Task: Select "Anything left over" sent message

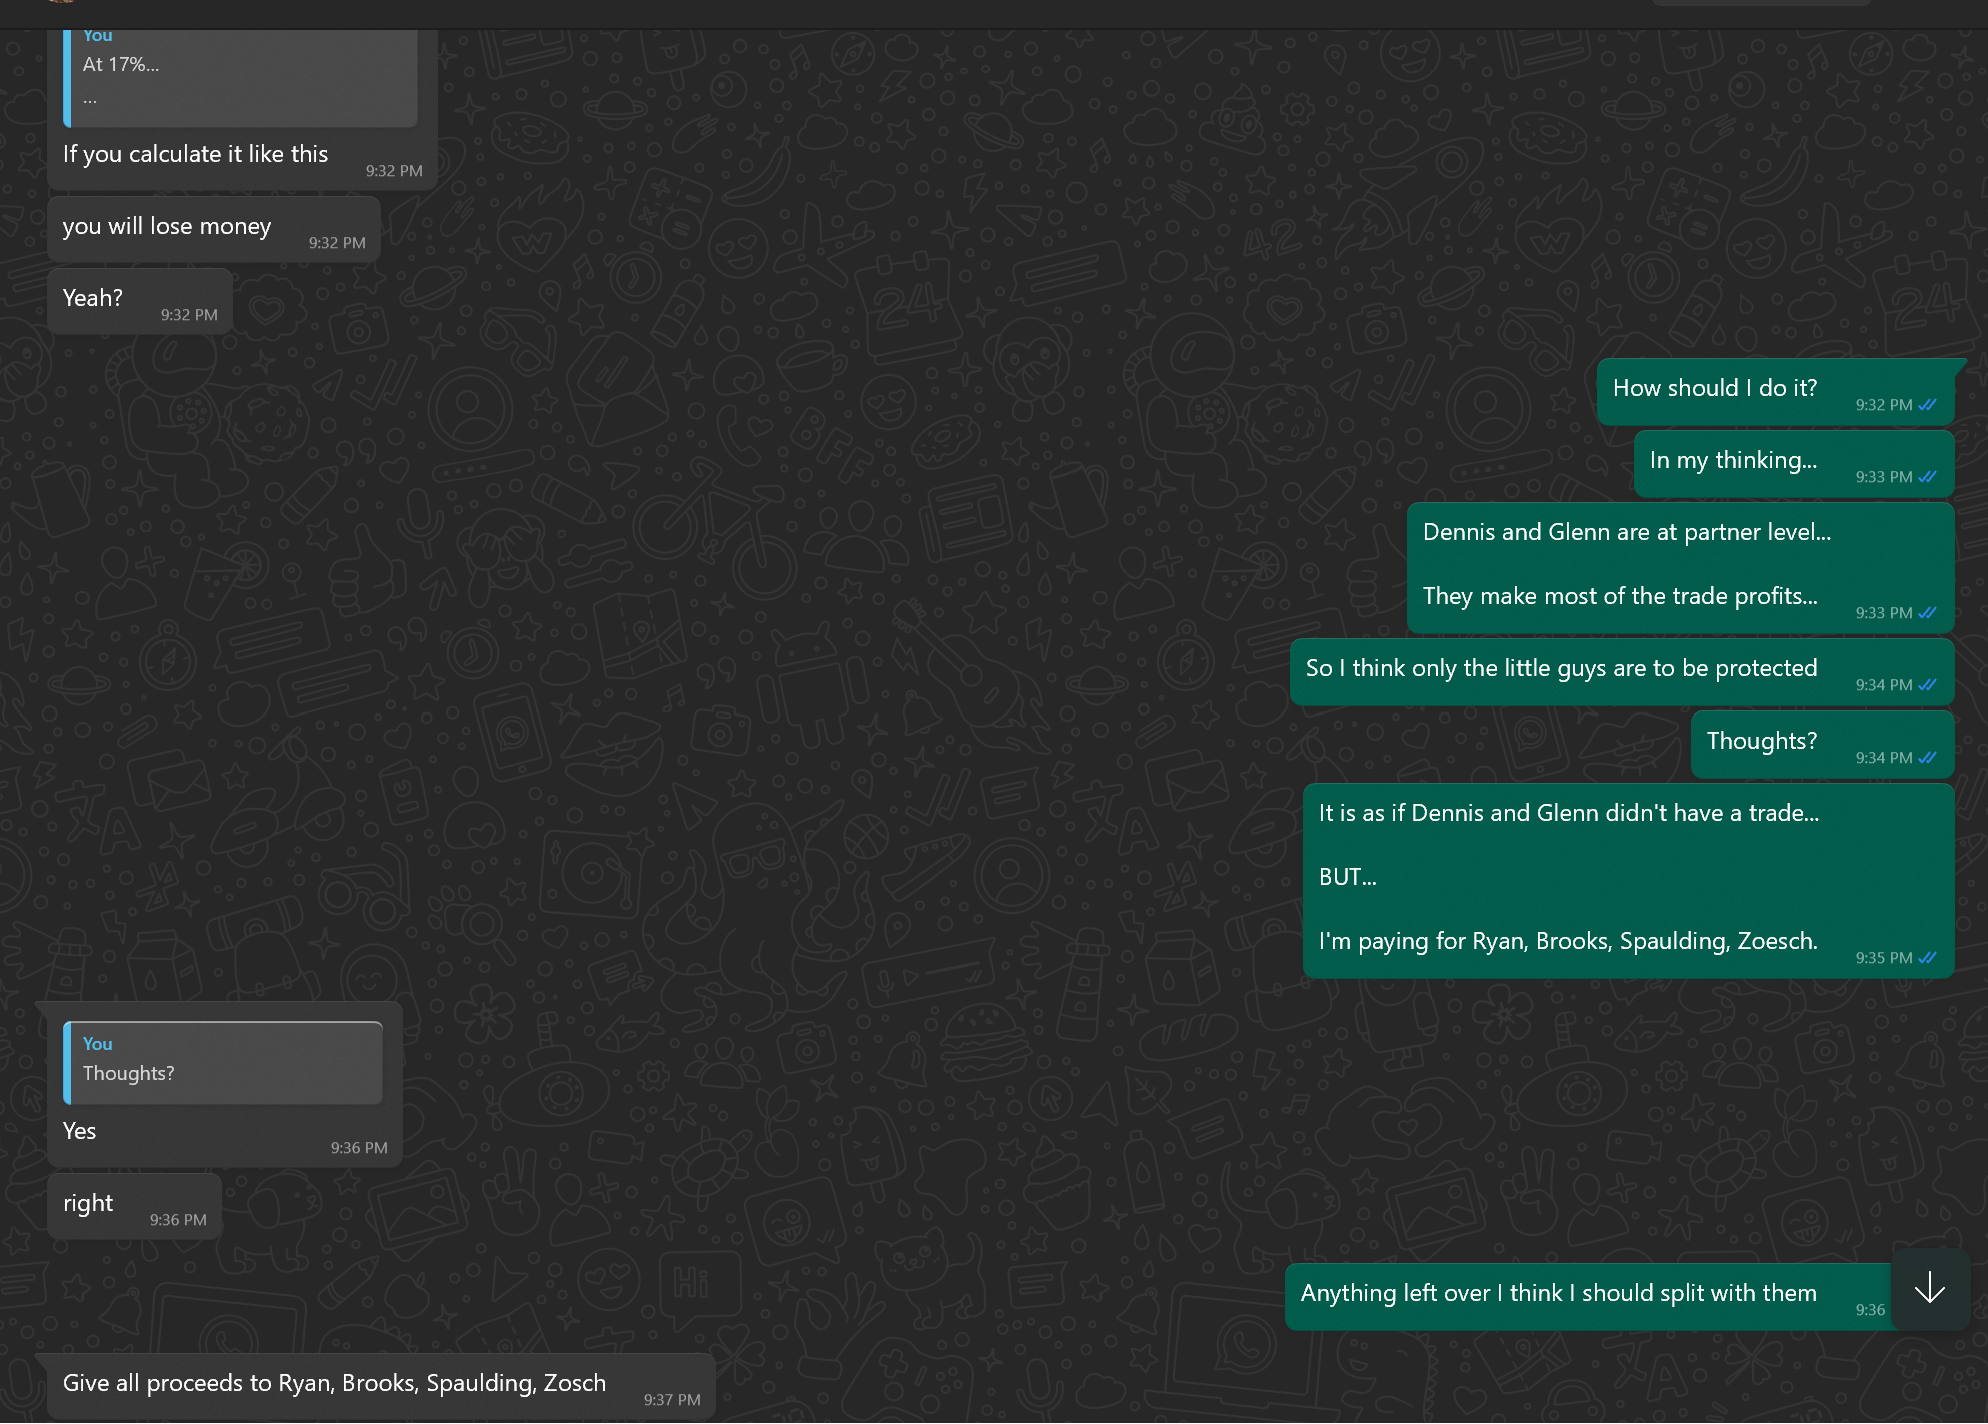Action: pyautogui.click(x=1558, y=1294)
